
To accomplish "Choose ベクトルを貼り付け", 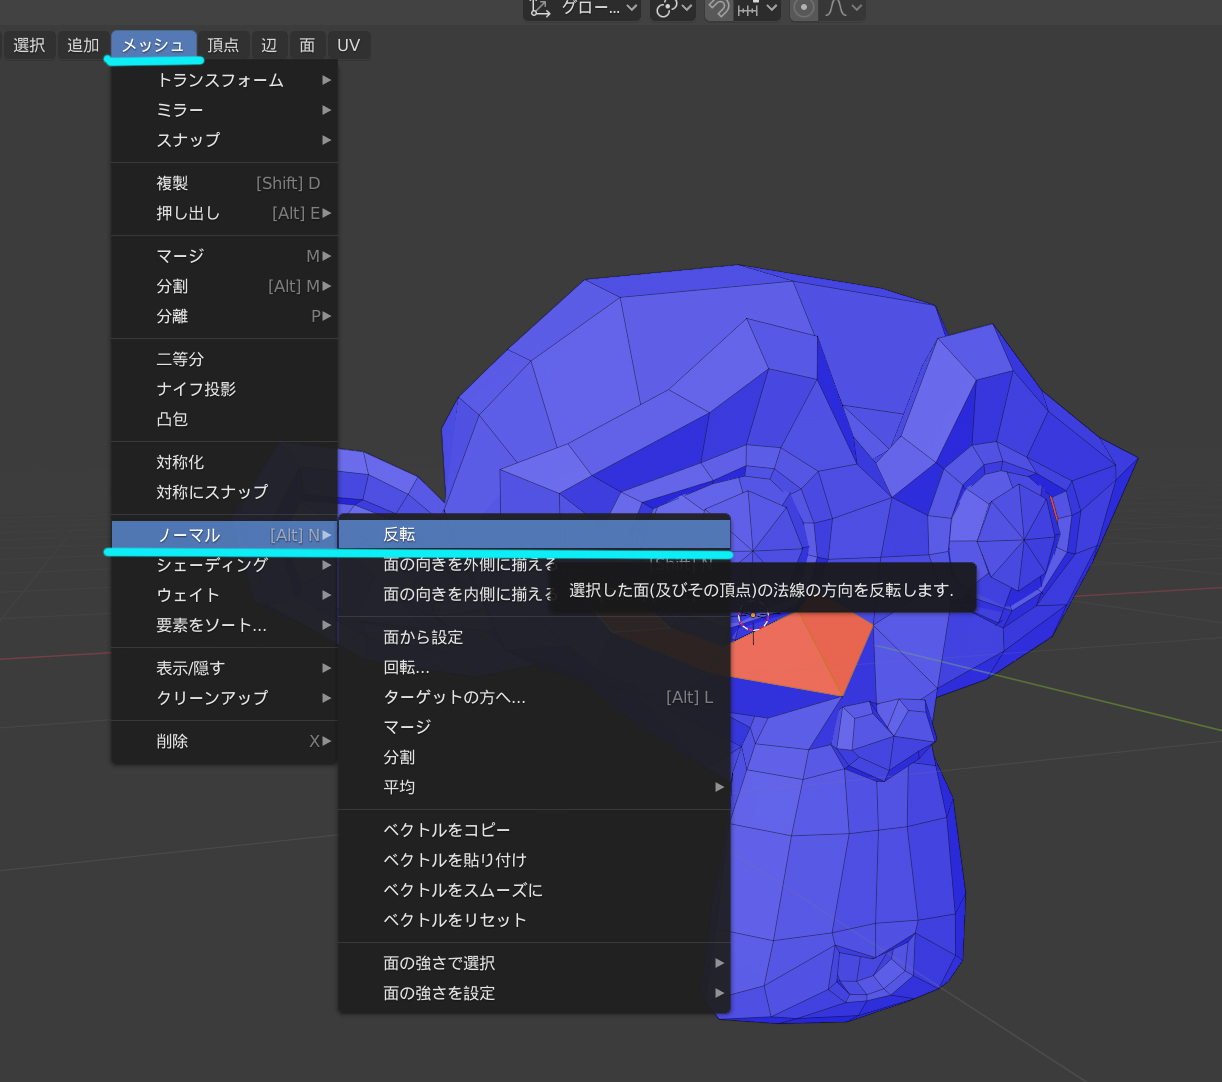I will [x=535, y=860].
